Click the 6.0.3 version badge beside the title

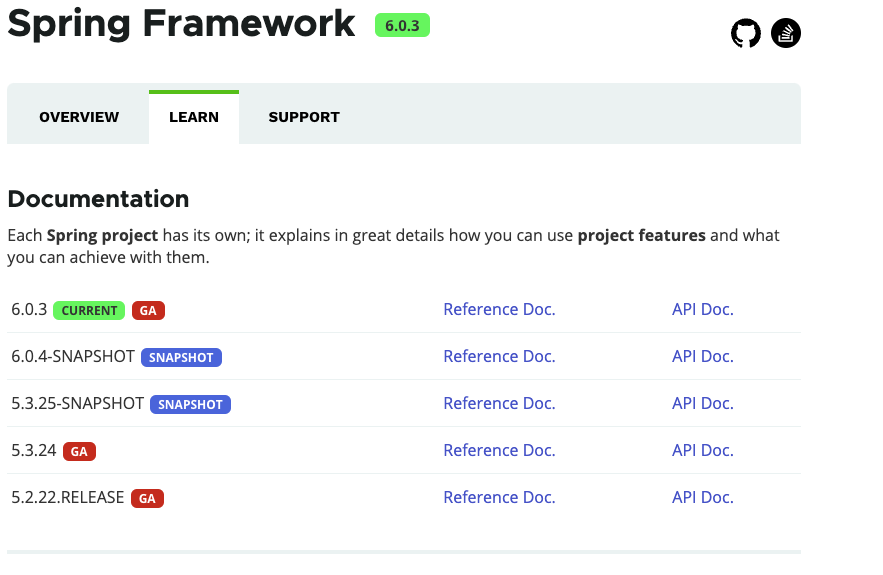click(x=402, y=25)
